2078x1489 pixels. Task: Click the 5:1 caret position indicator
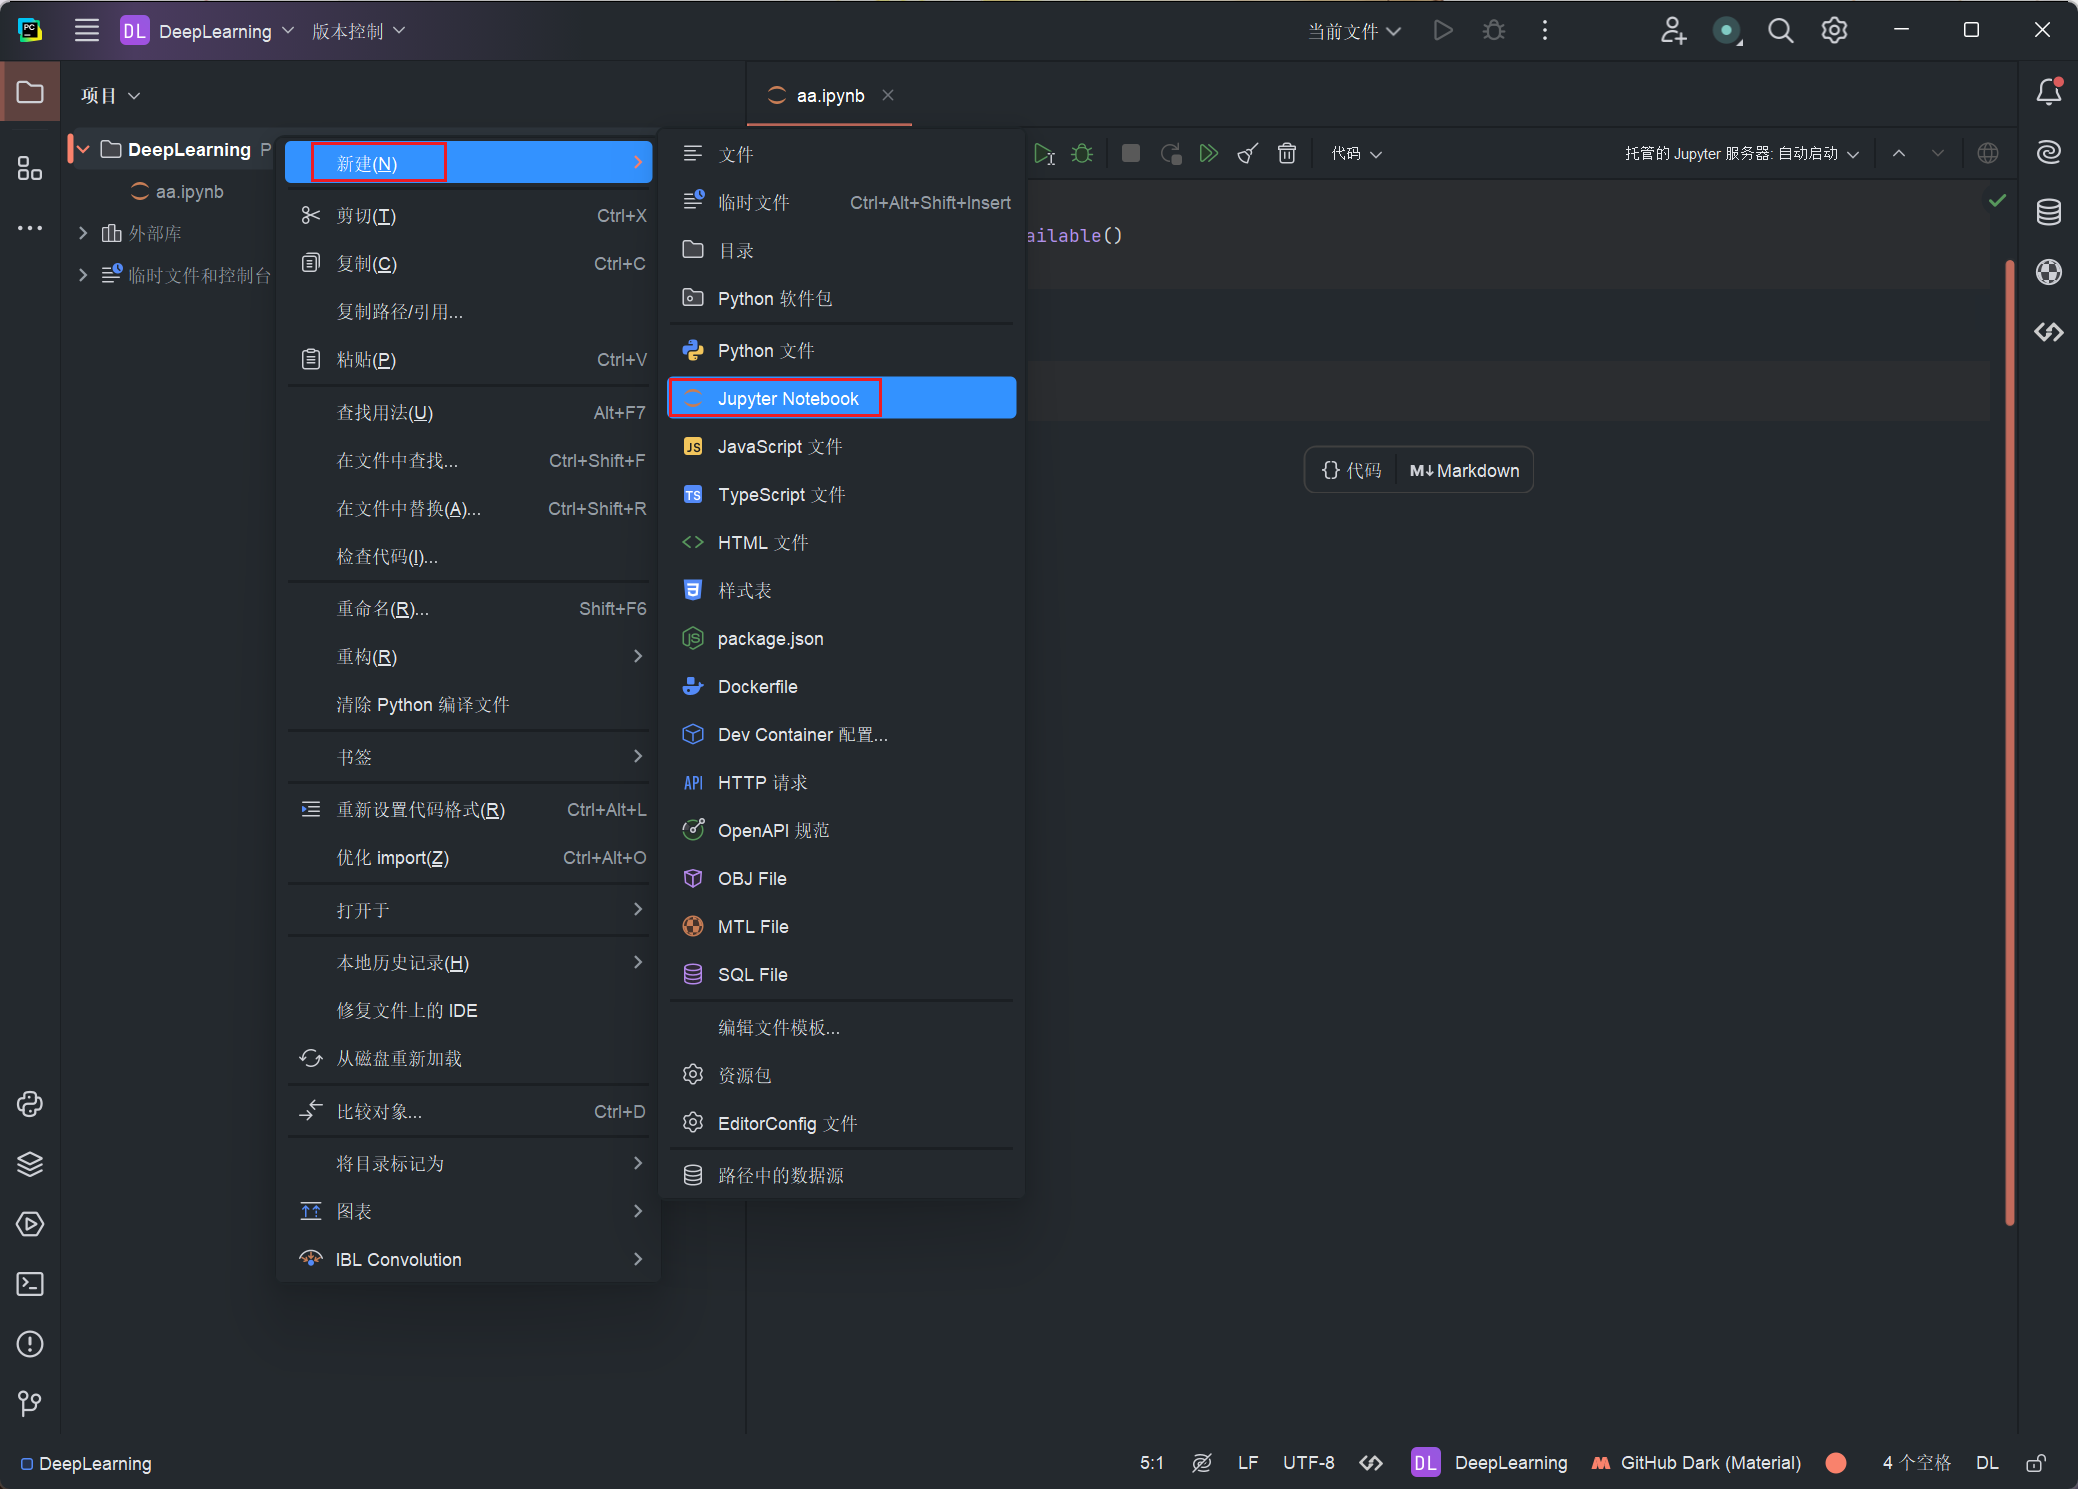1151,1463
